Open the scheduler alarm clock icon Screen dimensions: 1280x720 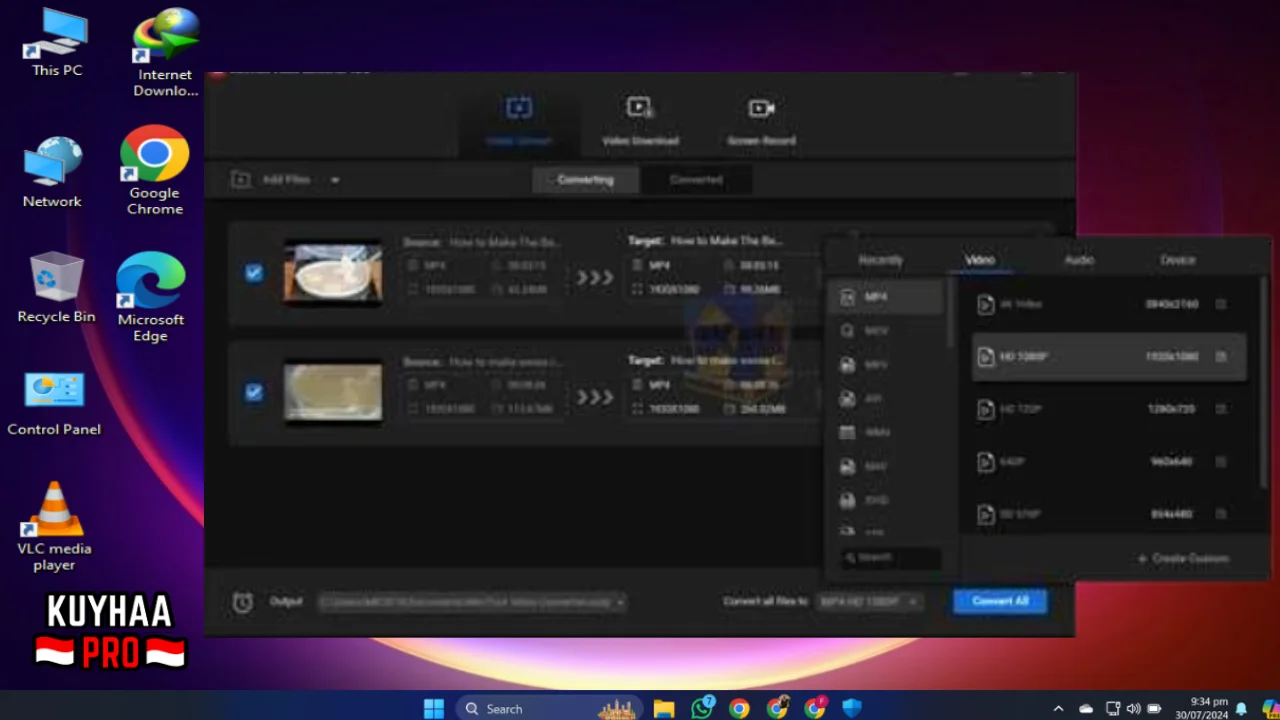pyautogui.click(x=242, y=602)
